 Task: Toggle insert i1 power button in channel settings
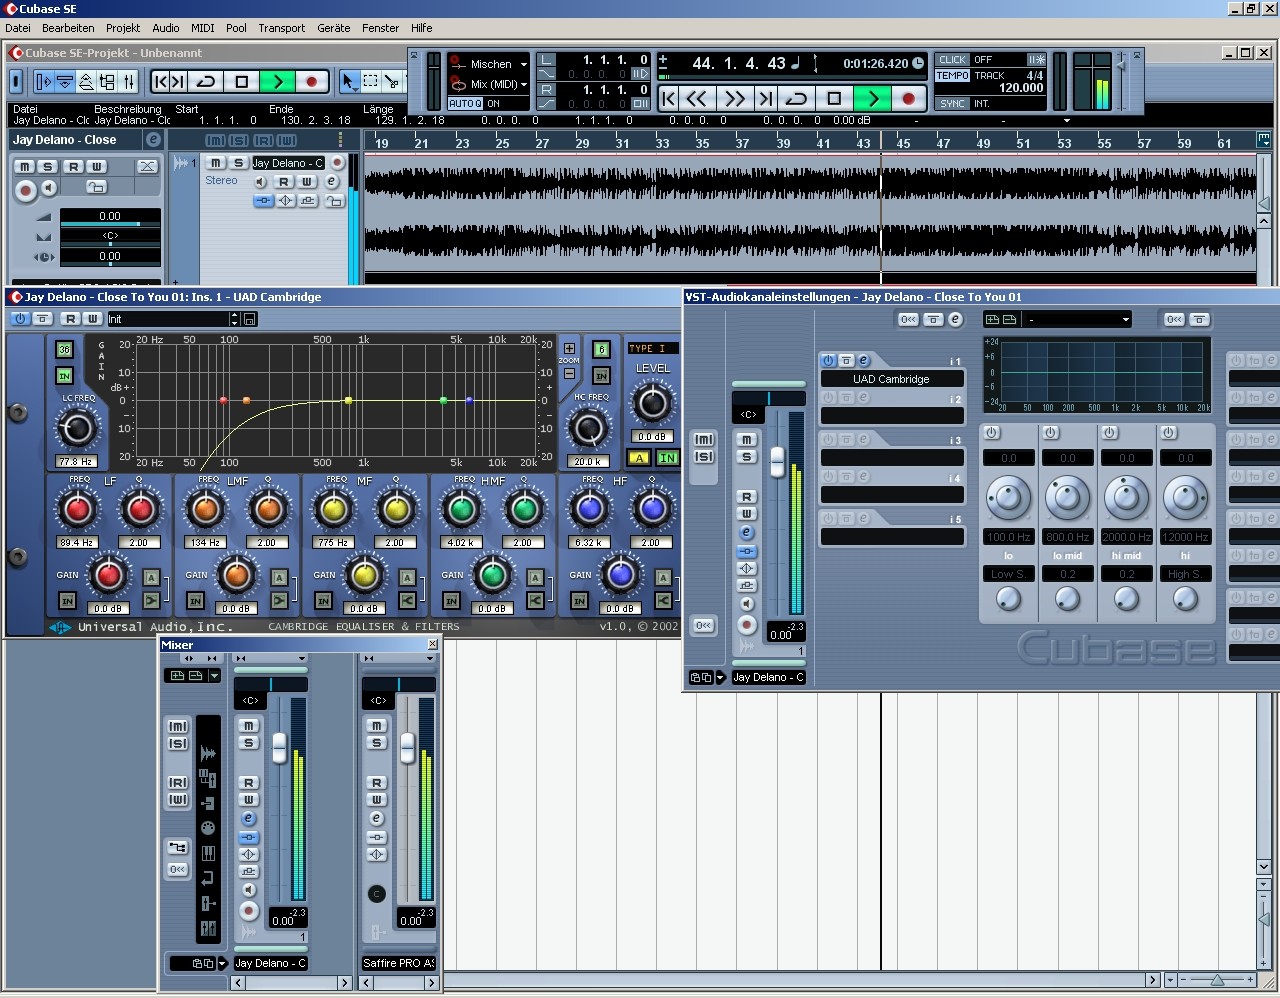tap(828, 360)
